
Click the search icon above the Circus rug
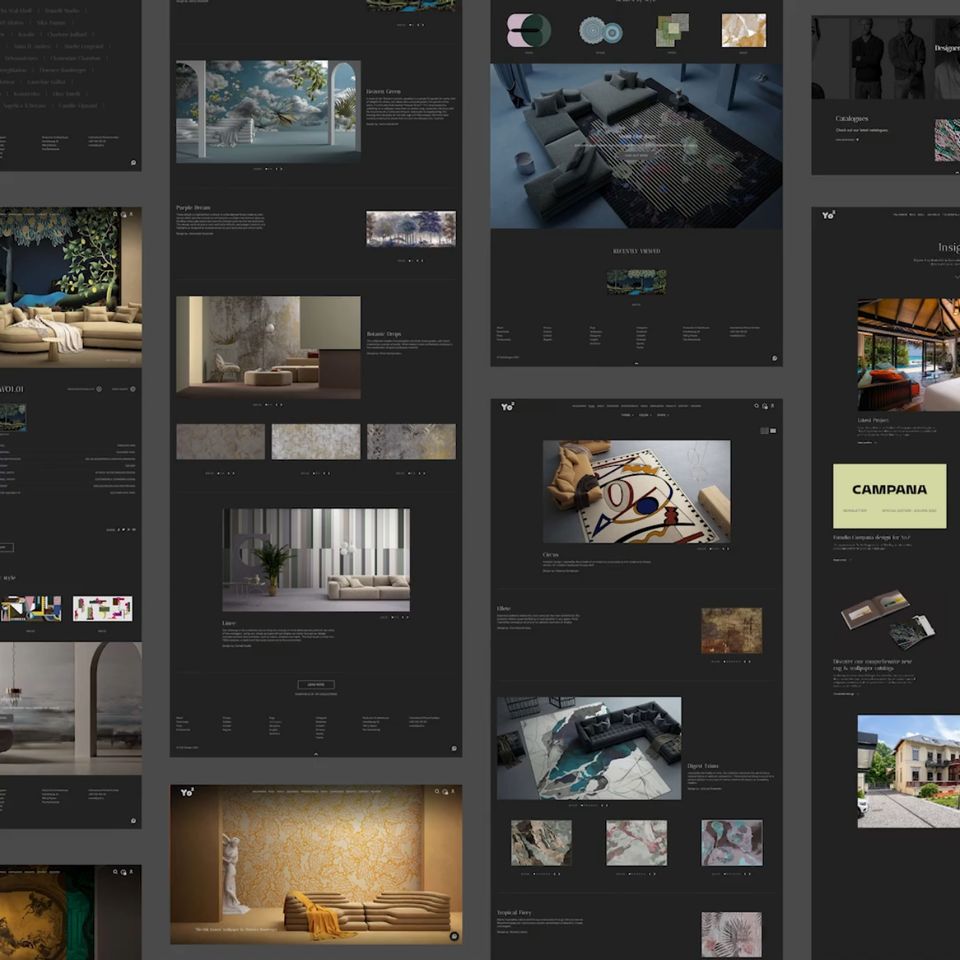756,406
